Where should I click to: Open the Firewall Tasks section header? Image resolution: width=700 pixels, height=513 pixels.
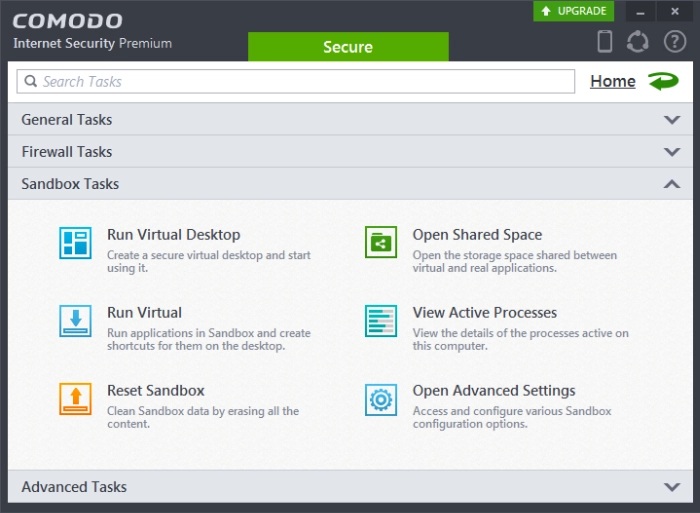tap(350, 151)
